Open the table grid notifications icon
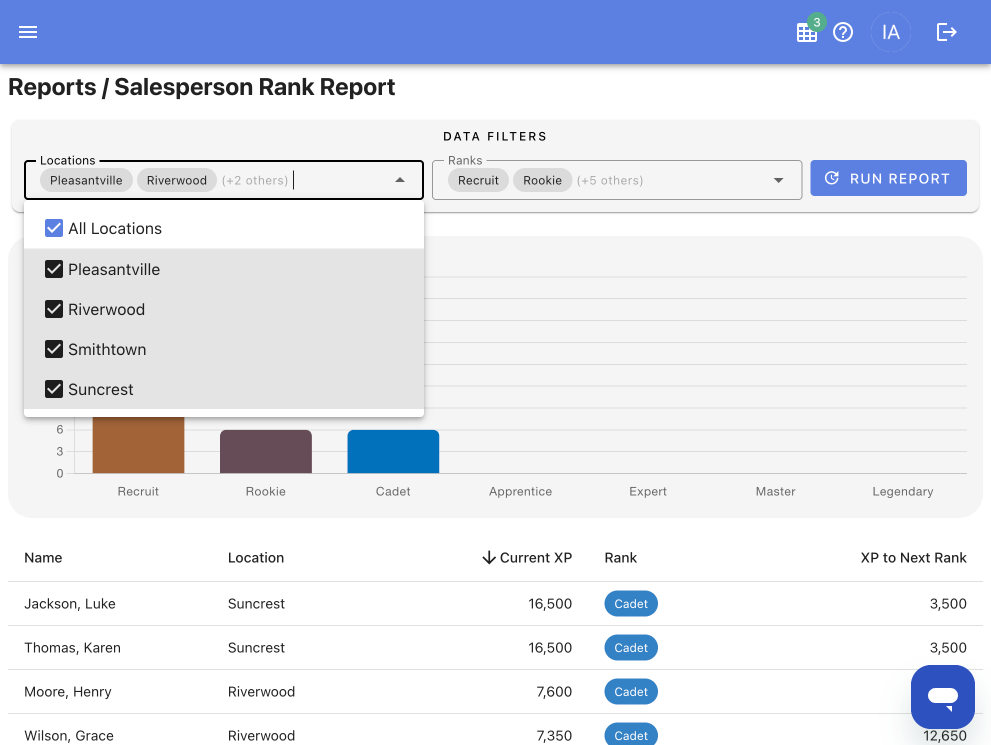The image size is (991, 745). click(x=806, y=33)
